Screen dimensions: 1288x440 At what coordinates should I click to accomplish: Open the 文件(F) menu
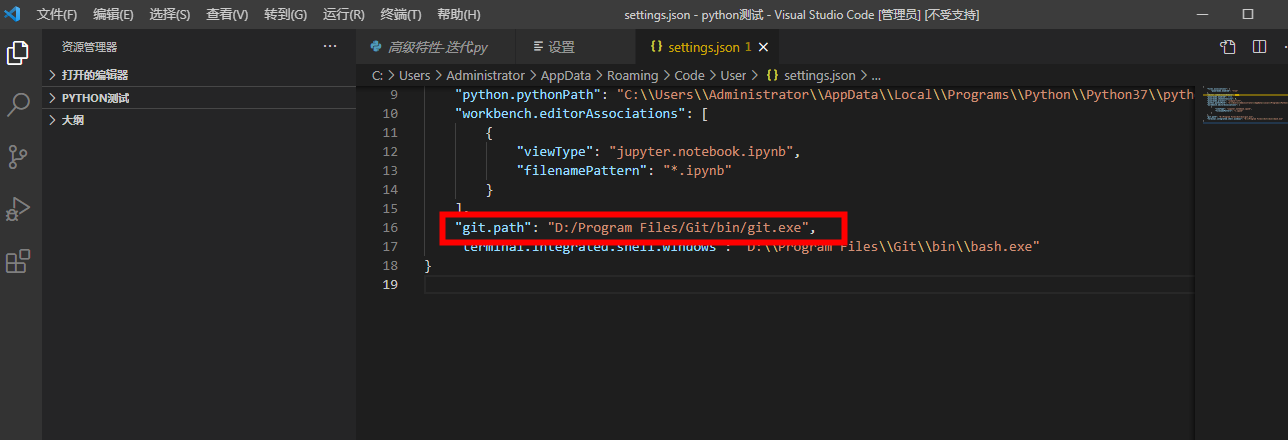57,15
